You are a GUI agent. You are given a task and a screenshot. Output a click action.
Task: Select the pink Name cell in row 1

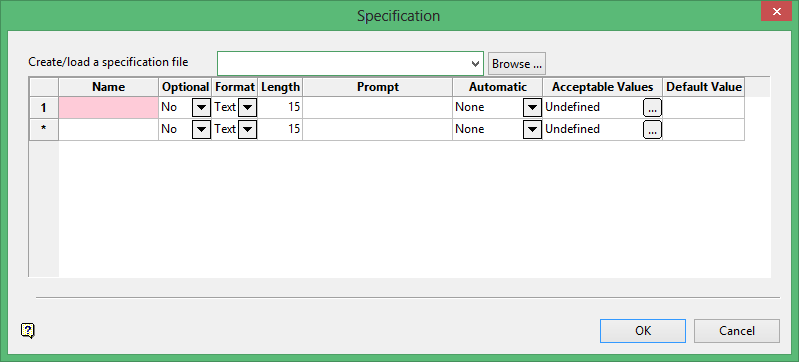pos(109,108)
